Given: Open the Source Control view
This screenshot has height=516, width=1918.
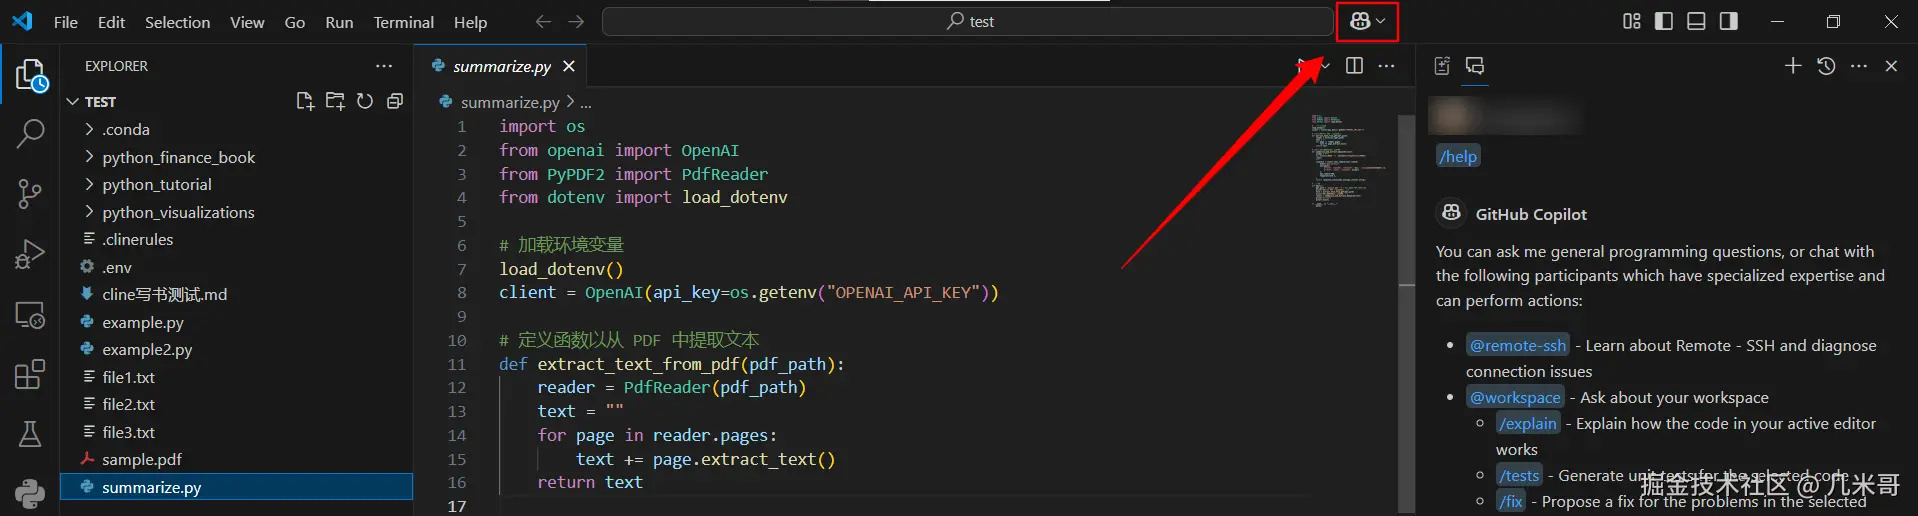Looking at the screenshot, I should (30, 194).
